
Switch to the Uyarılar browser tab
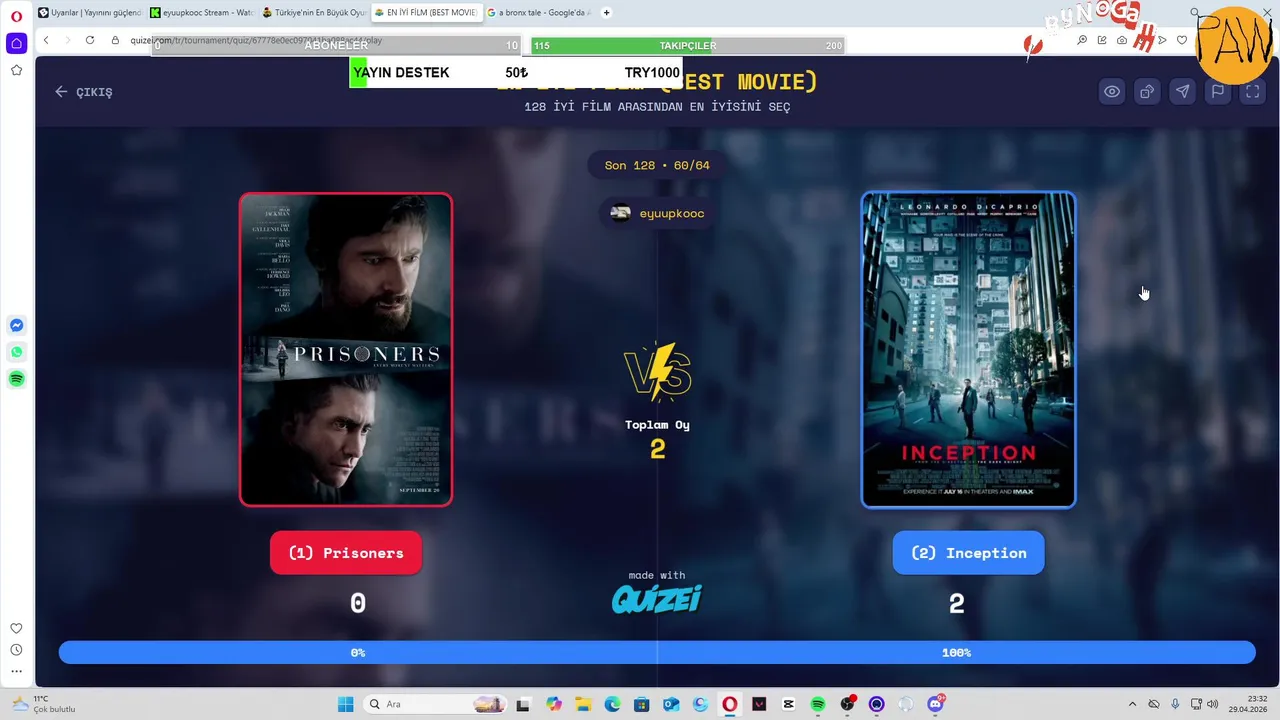click(90, 13)
